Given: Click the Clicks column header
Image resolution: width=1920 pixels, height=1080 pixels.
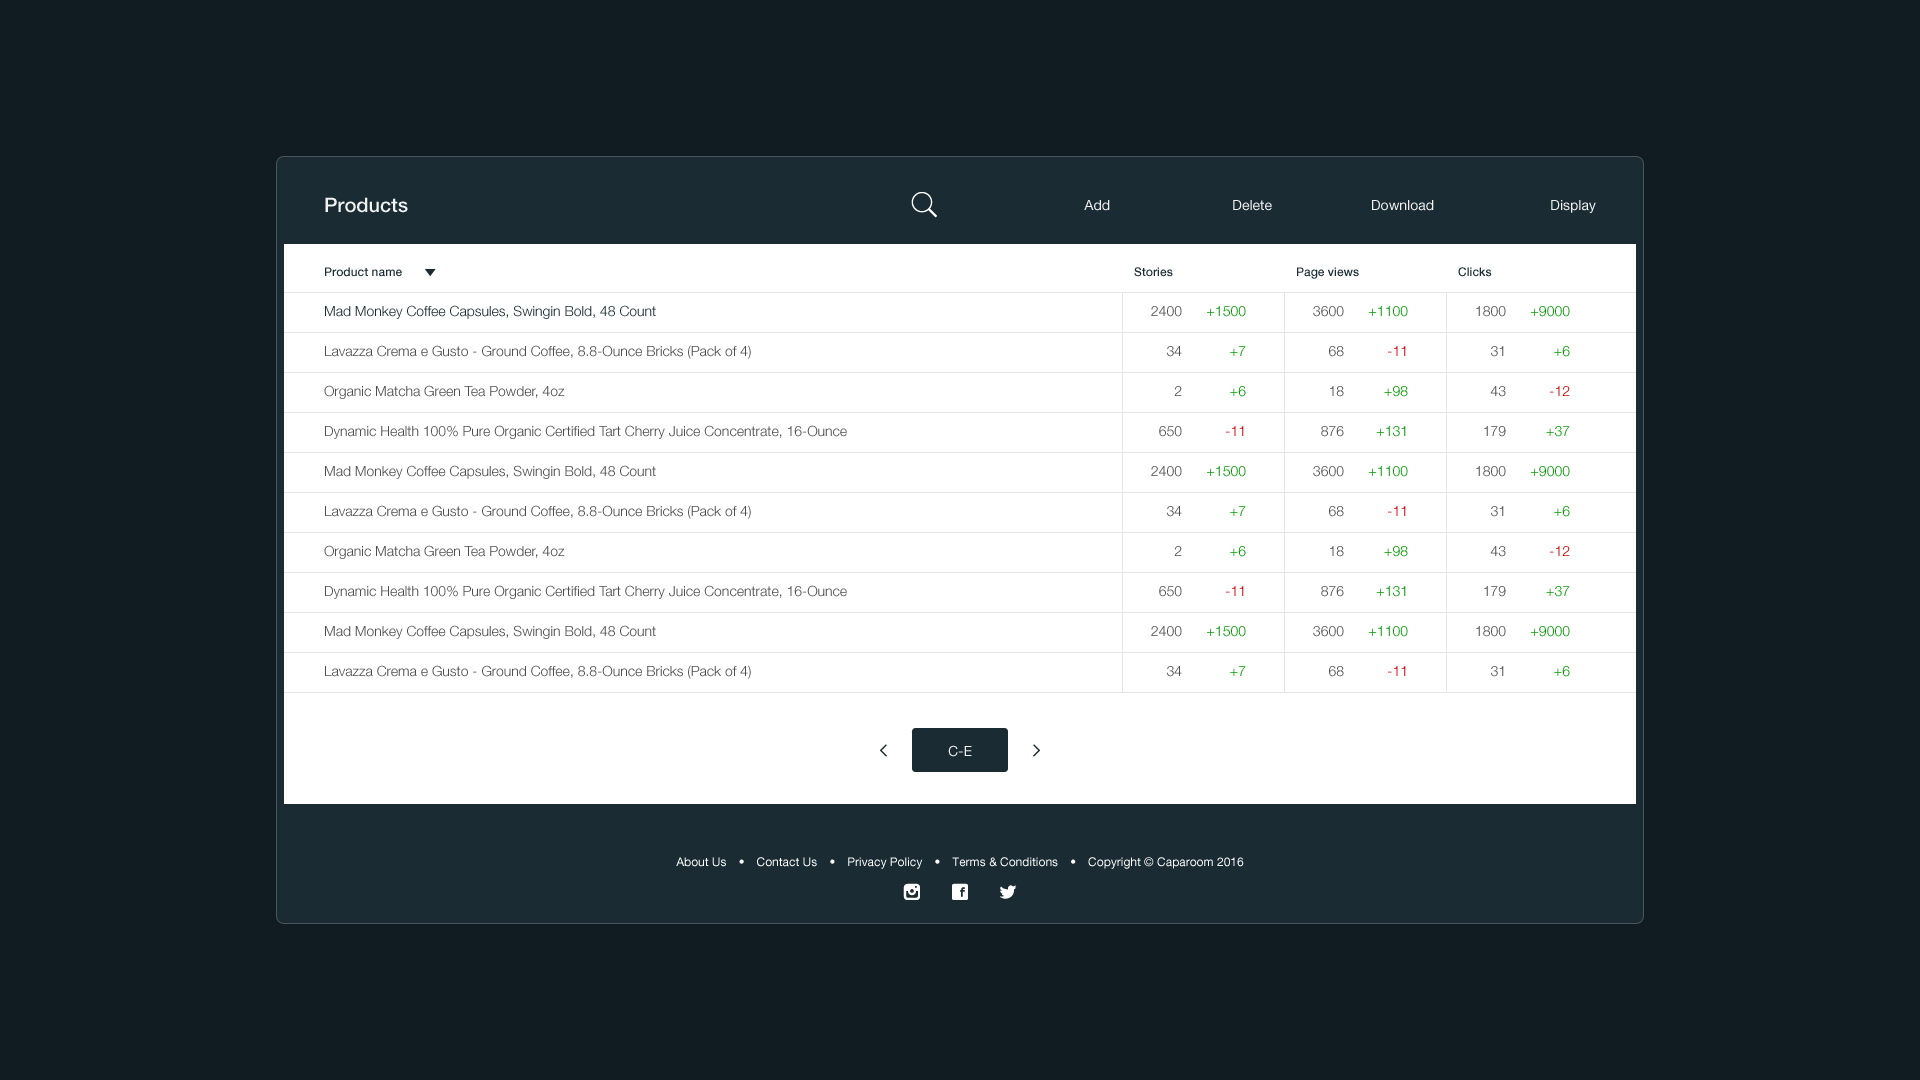Looking at the screenshot, I should point(1474,272).
